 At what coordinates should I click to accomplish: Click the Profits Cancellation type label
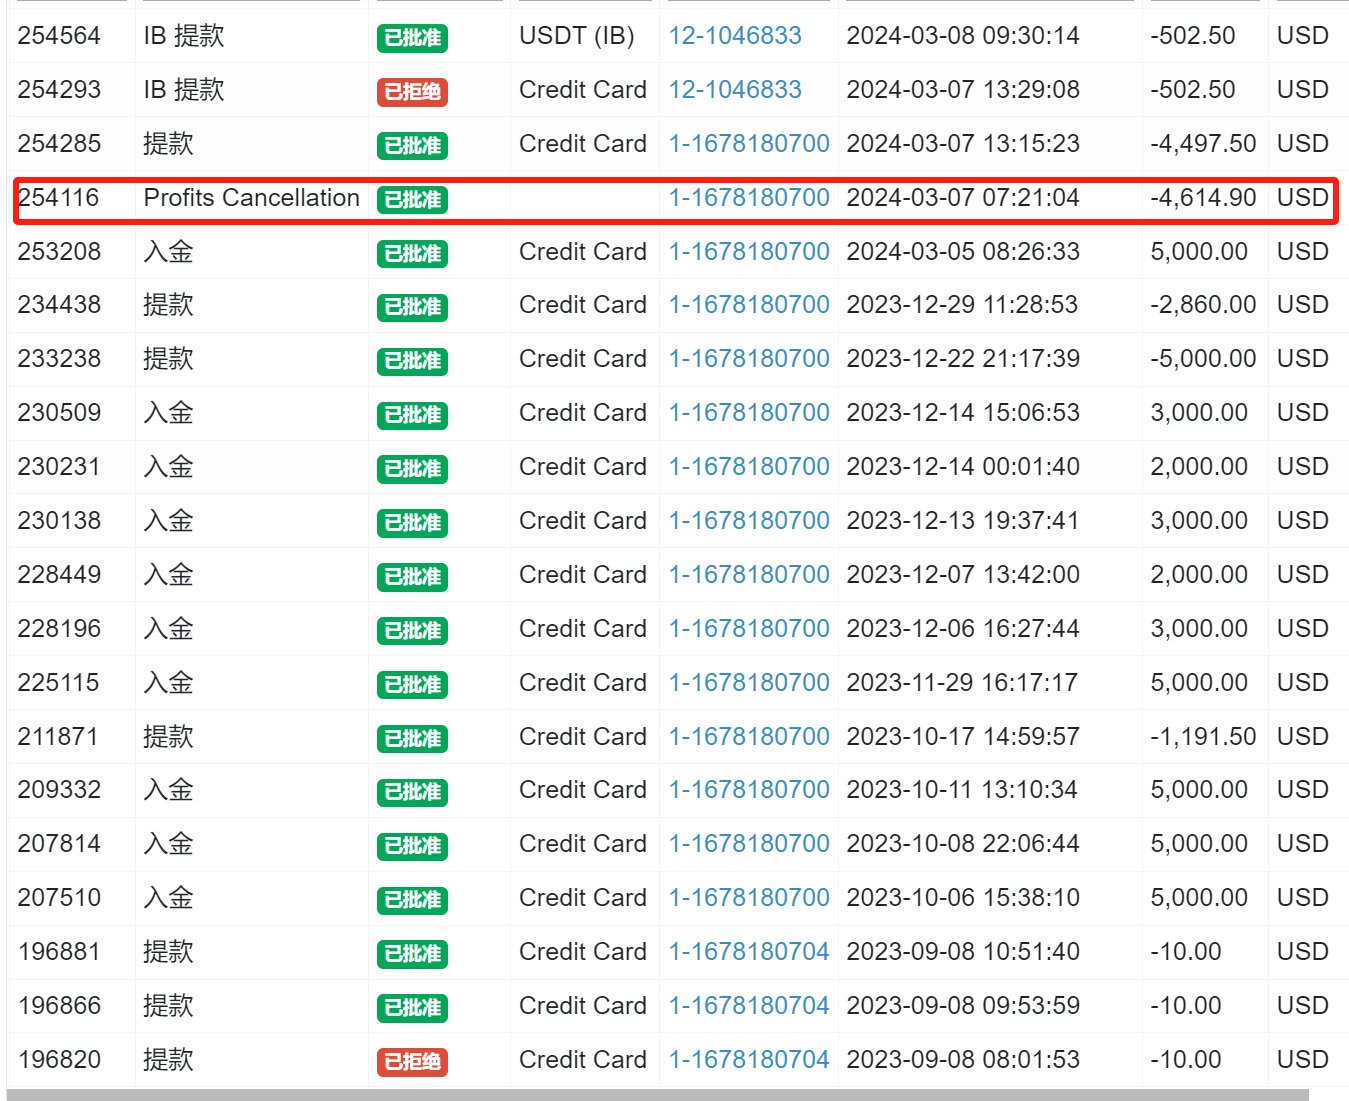[251, 198]
